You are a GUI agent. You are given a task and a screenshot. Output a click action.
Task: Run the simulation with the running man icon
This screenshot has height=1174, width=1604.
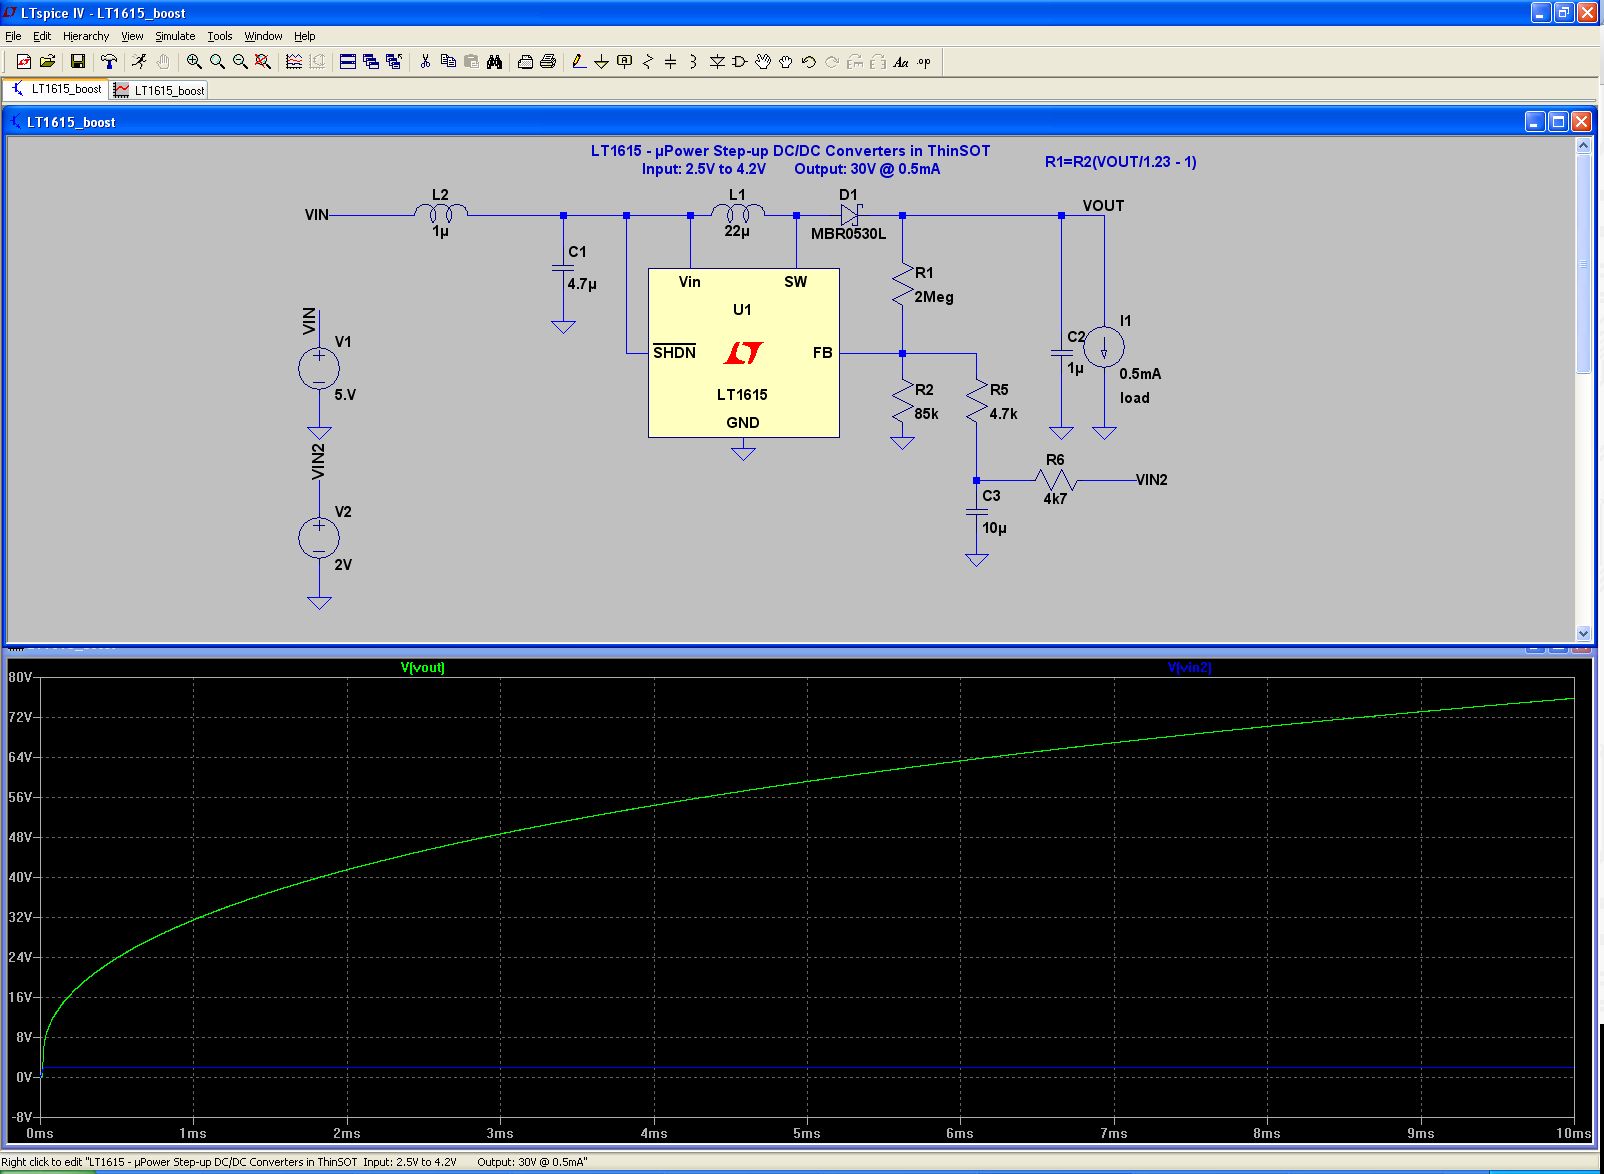139,62
